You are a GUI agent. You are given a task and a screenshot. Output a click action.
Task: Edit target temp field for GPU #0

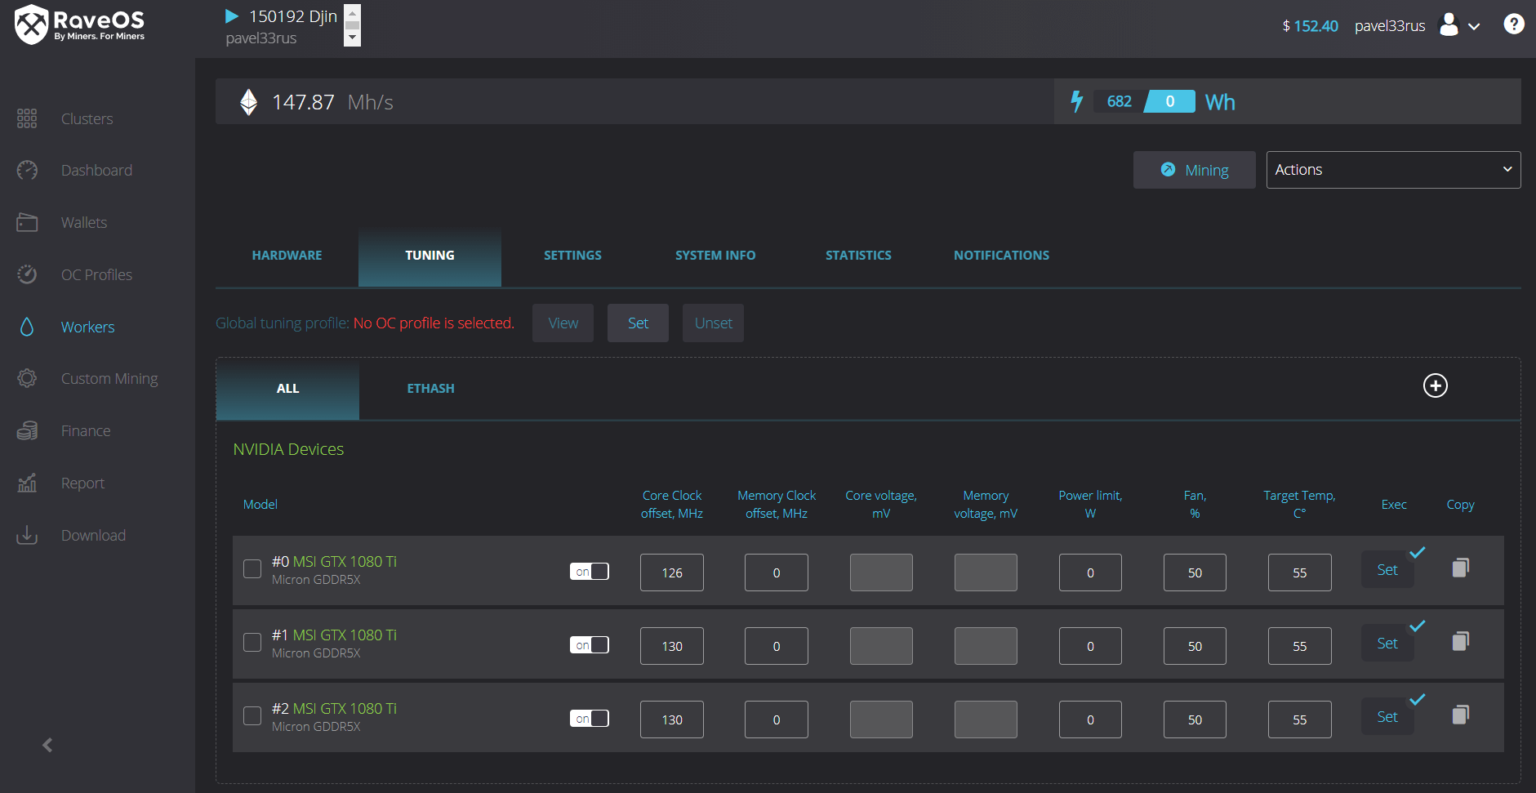point(1300,573)
